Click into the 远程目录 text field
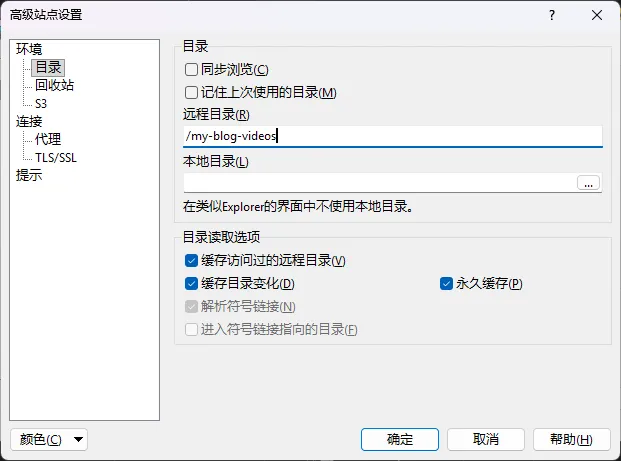 point(392,136)
